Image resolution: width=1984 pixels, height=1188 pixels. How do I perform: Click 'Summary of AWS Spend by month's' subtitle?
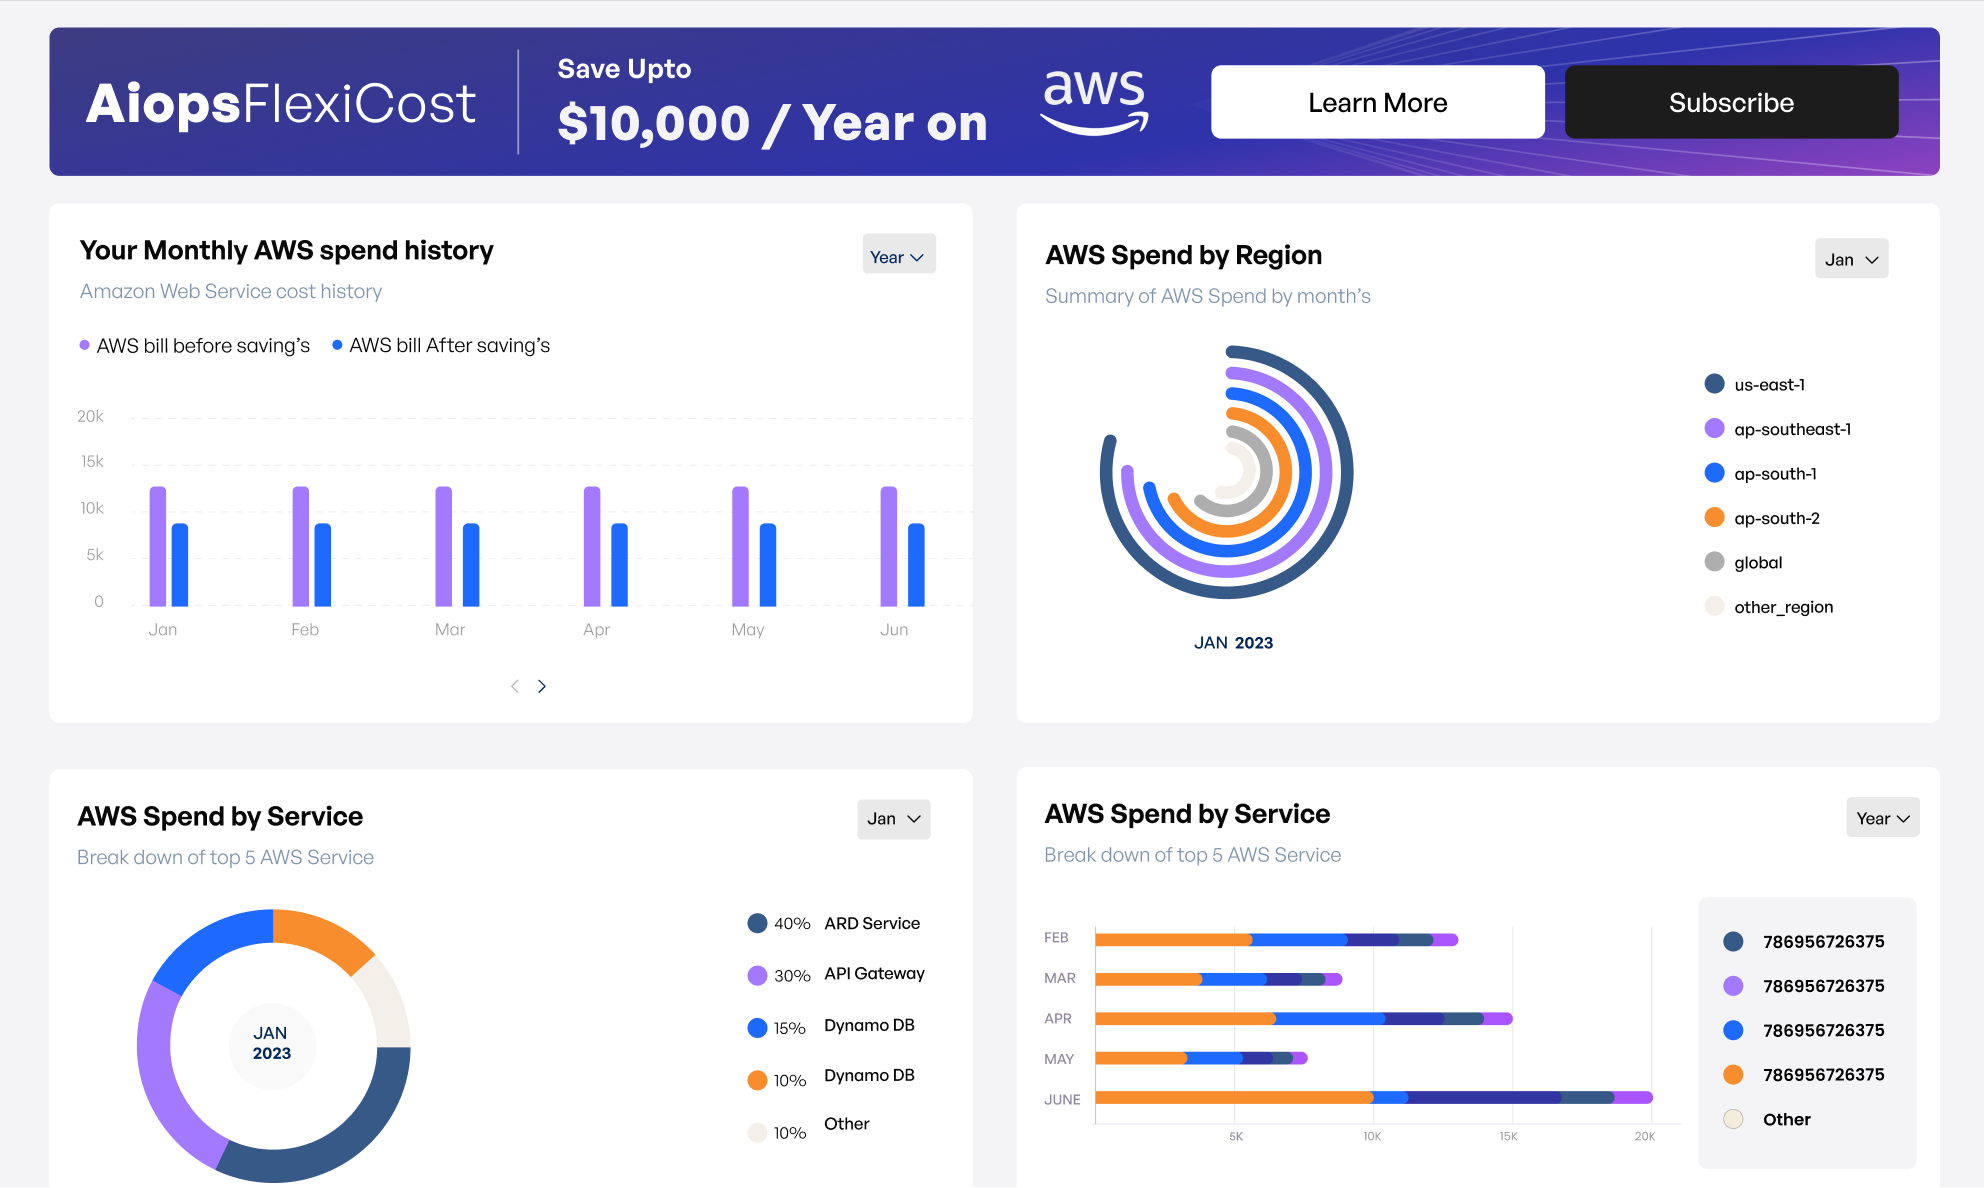(x=1207, y=296)
